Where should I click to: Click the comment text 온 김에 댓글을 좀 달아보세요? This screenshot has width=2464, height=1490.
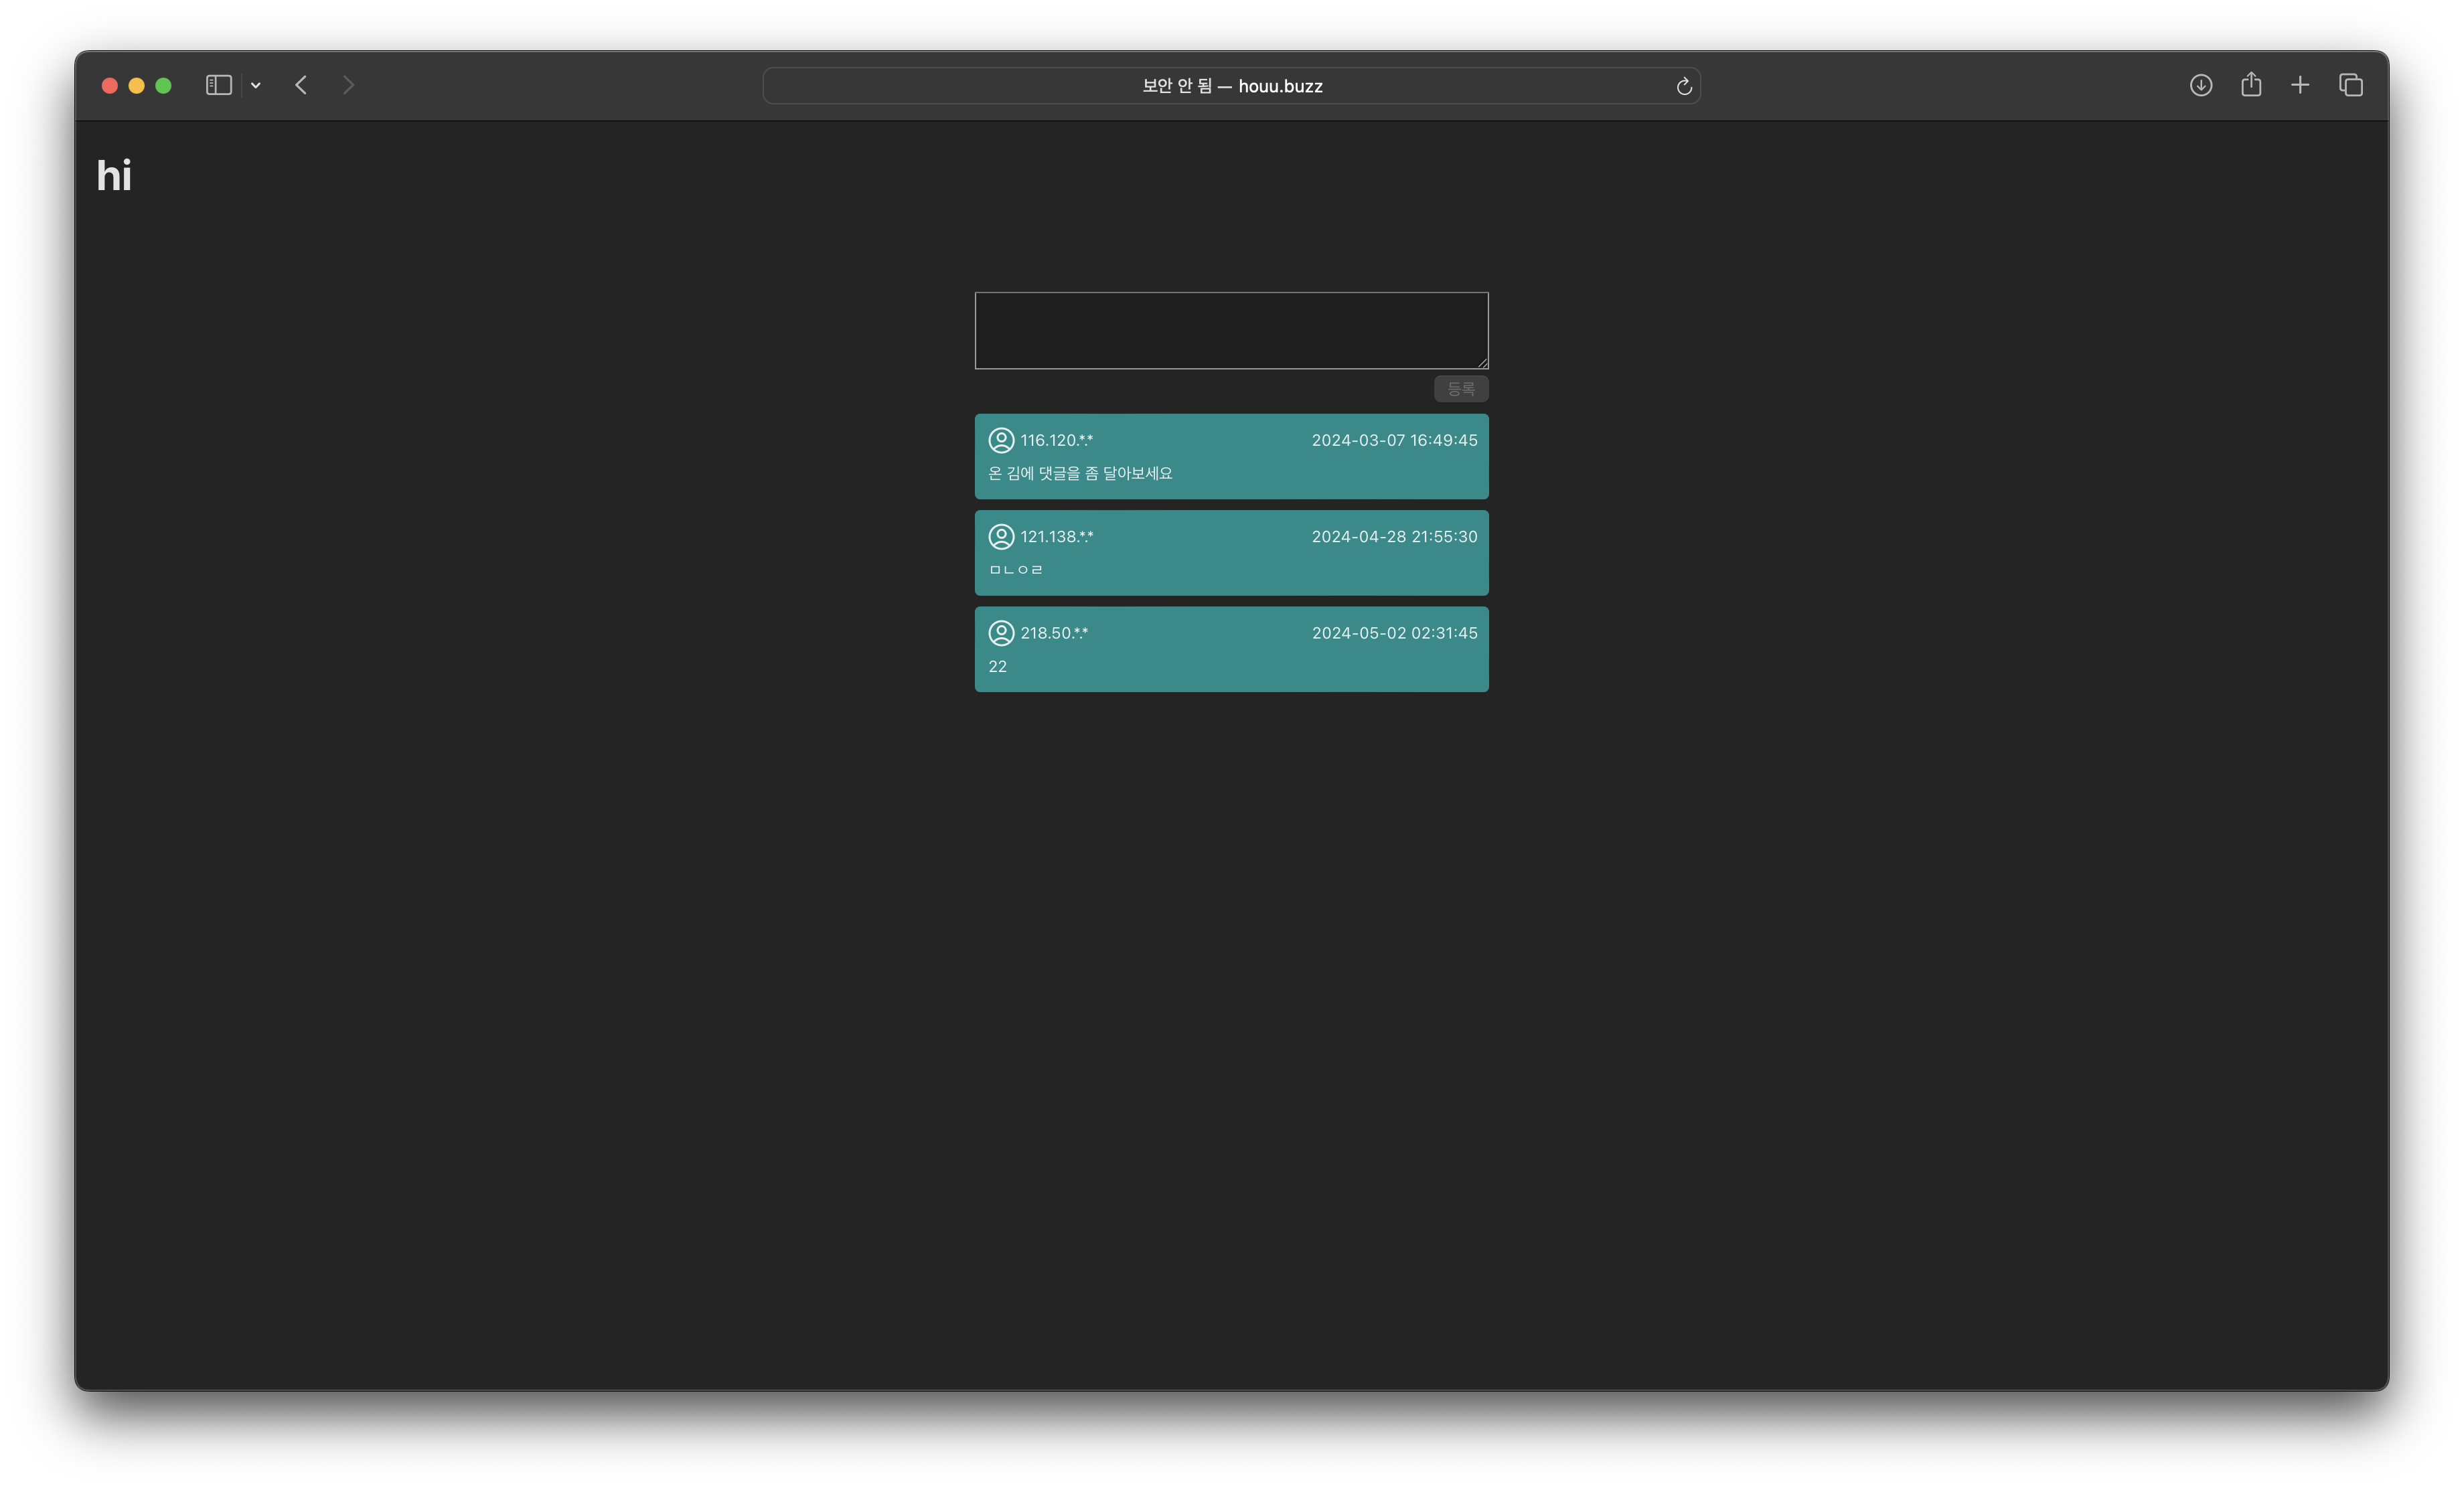(x=1080, y=473)
